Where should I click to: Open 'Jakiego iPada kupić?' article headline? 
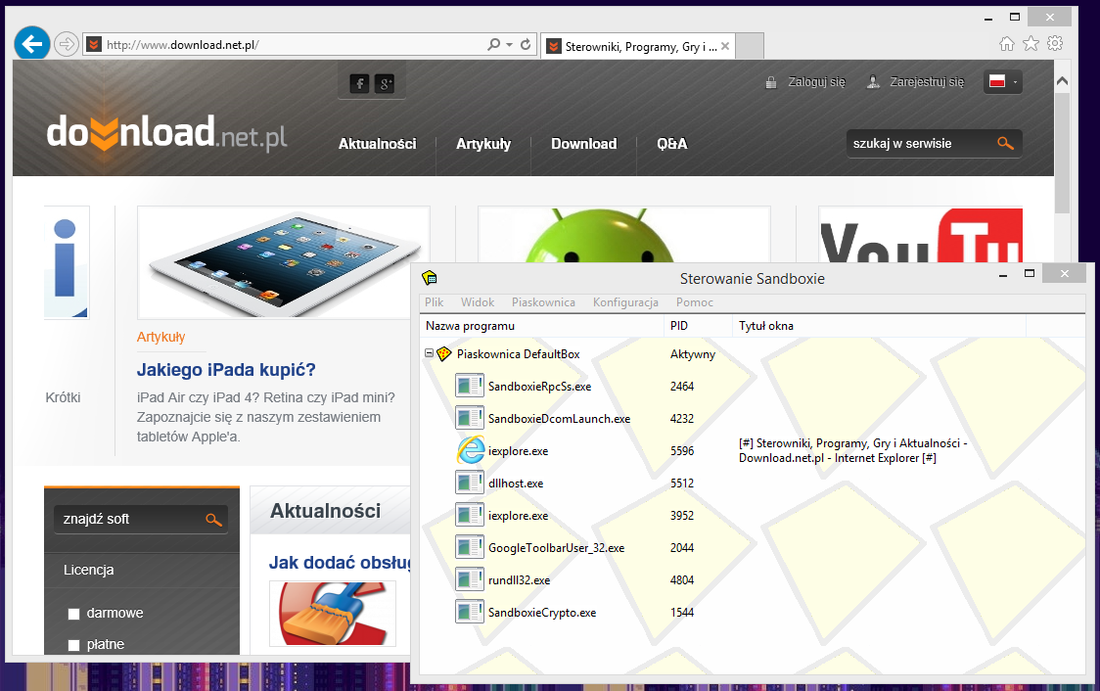(x=226, y=370)
